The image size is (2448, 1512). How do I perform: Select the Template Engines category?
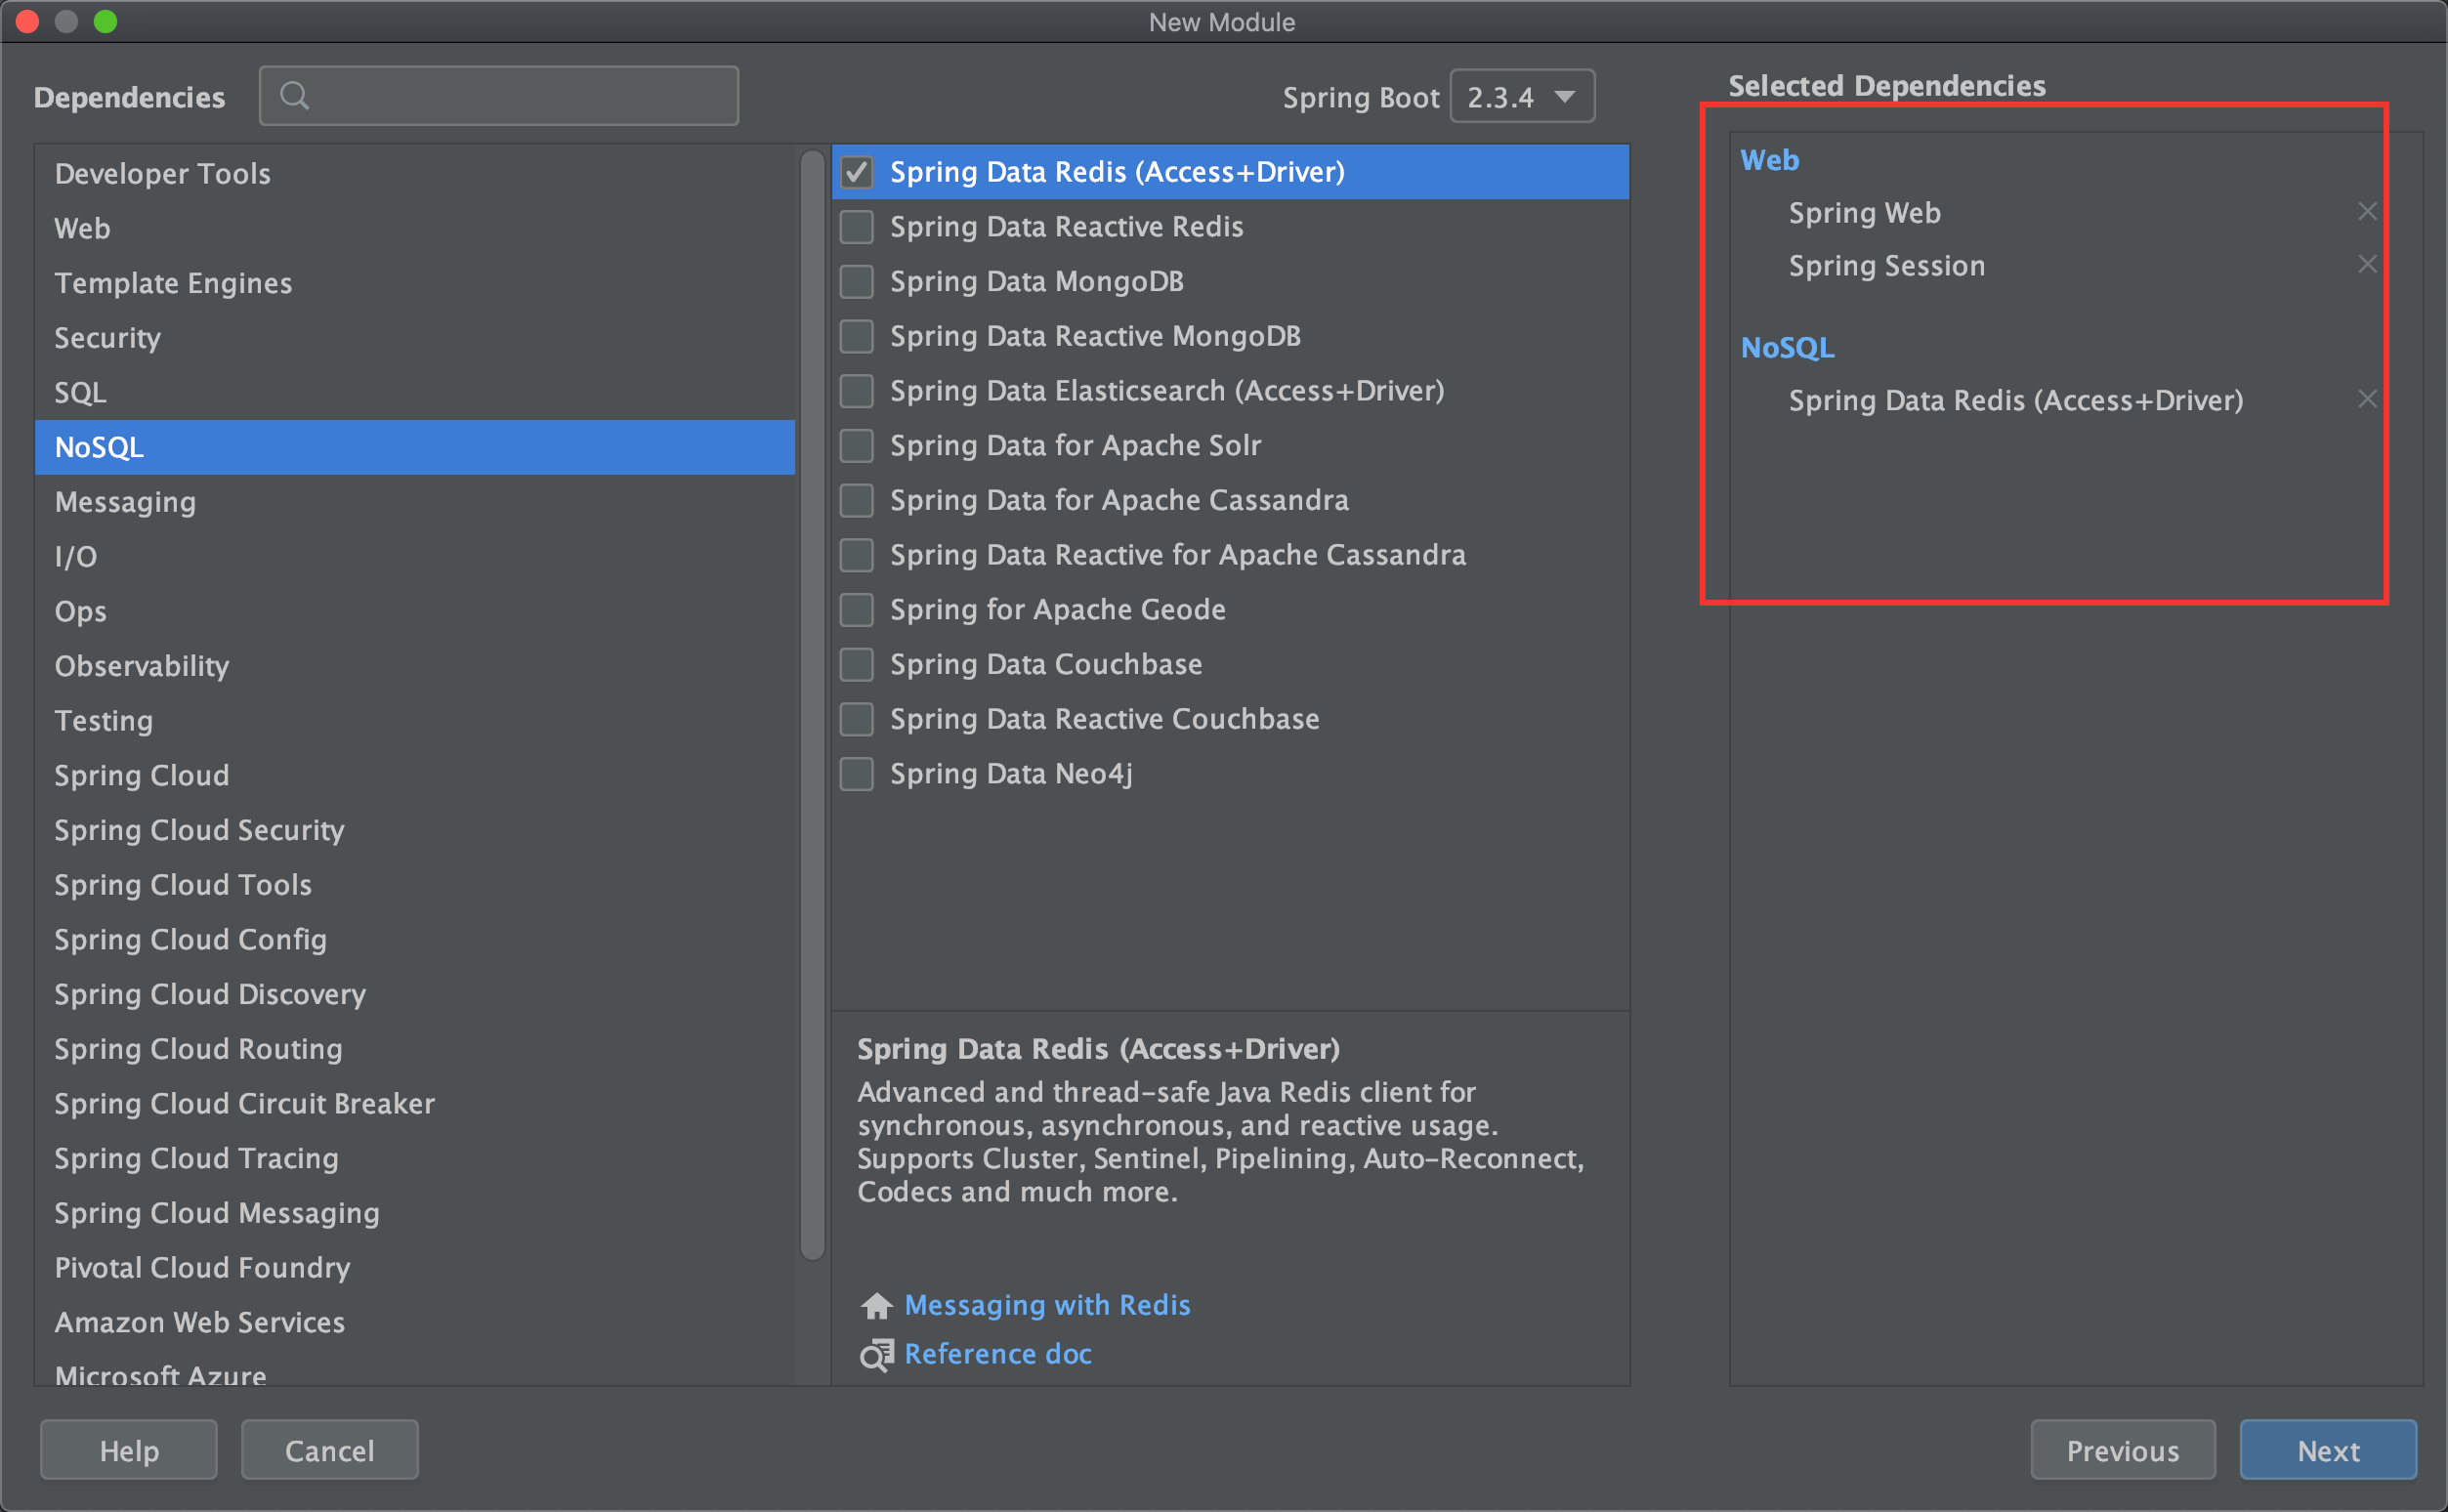[x=173, y=283]
